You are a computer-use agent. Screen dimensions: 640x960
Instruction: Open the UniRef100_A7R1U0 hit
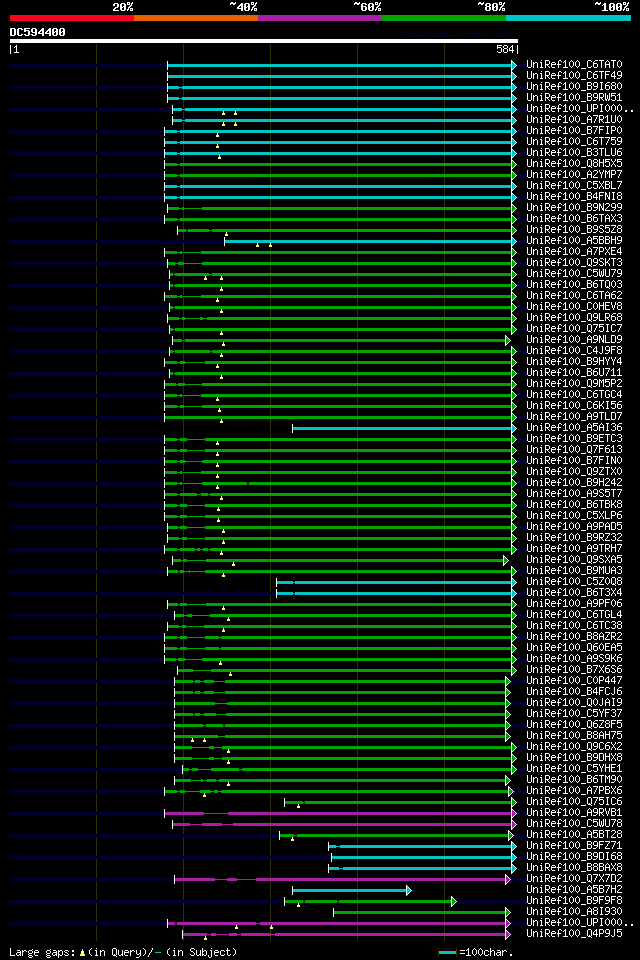(574, 119)
